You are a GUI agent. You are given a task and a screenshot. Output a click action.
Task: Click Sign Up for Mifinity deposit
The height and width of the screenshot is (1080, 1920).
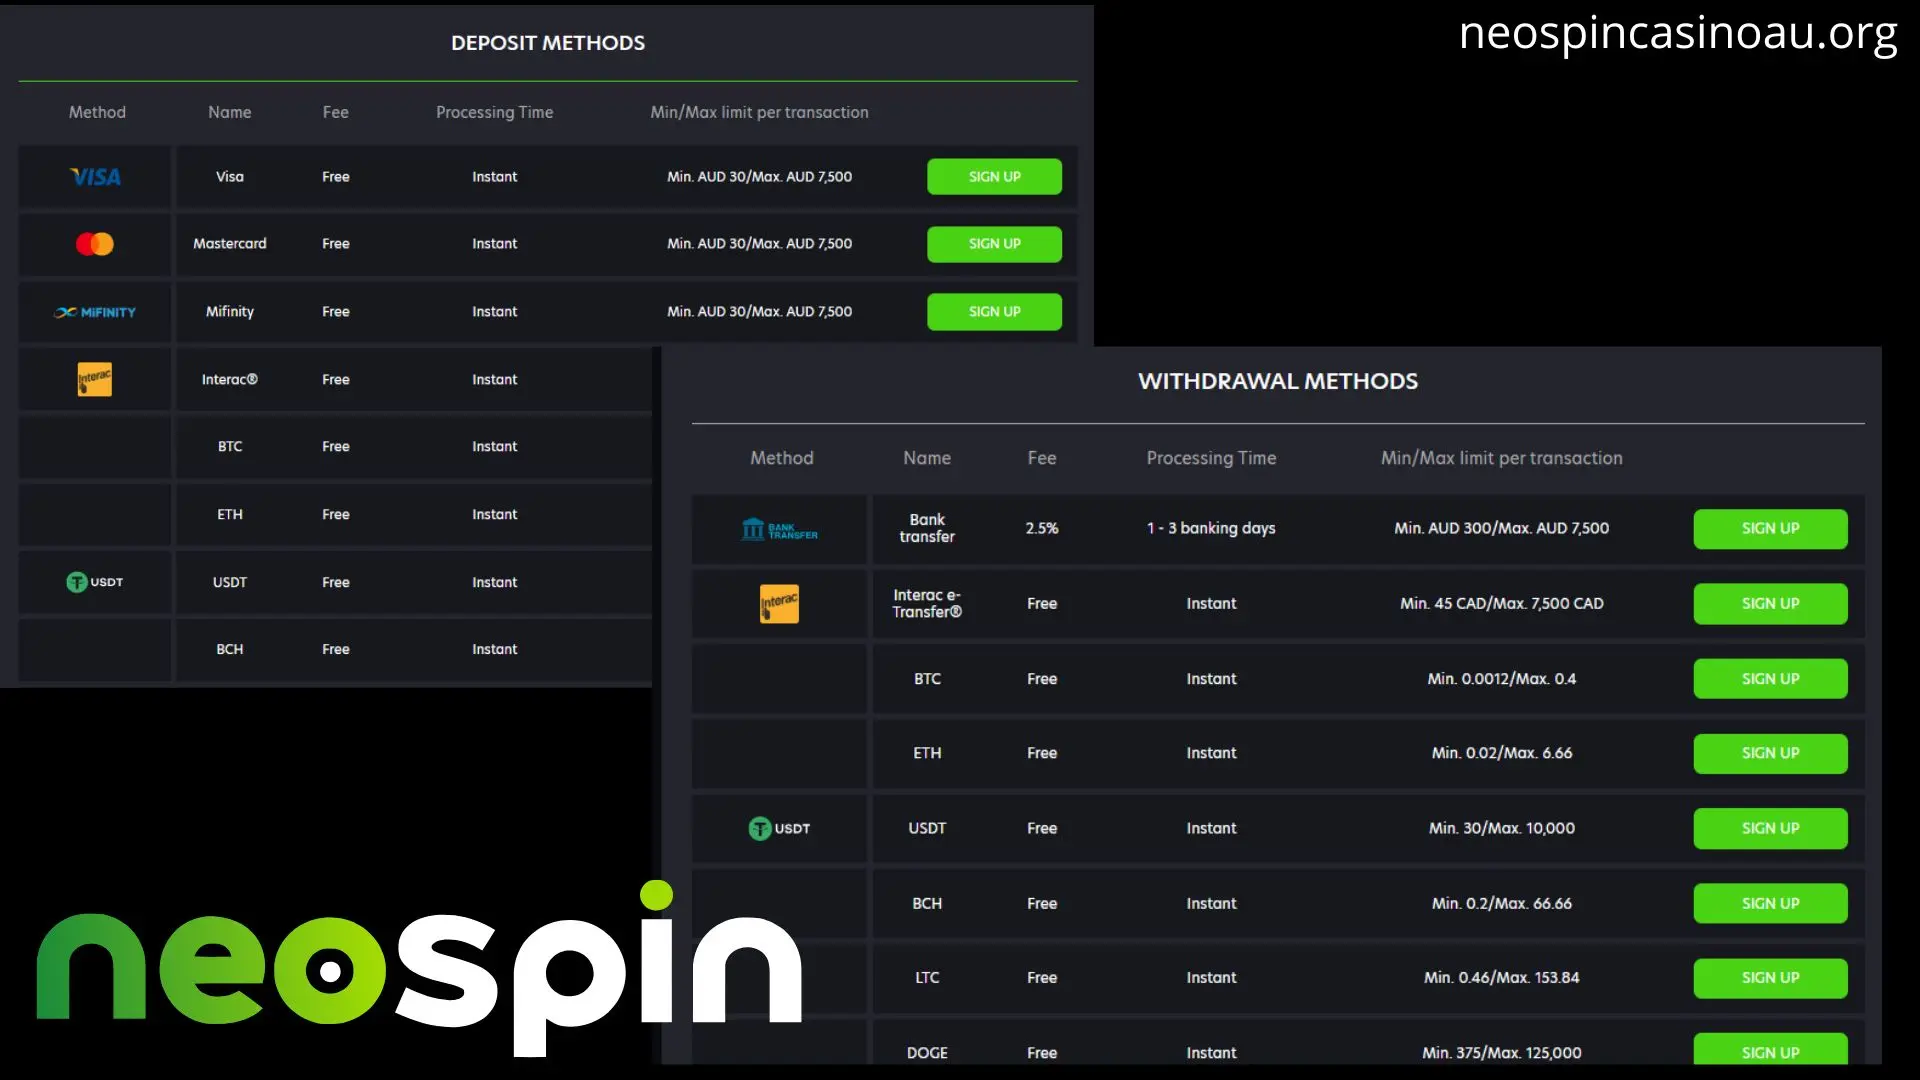coord(994,312)
